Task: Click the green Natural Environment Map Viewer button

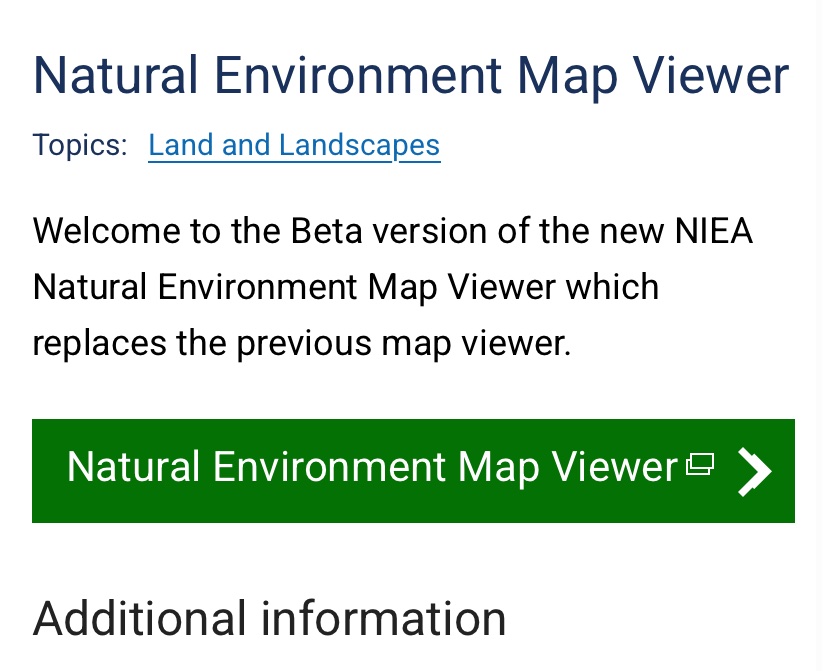Action: pyautogui.click(x=413, y=470)
